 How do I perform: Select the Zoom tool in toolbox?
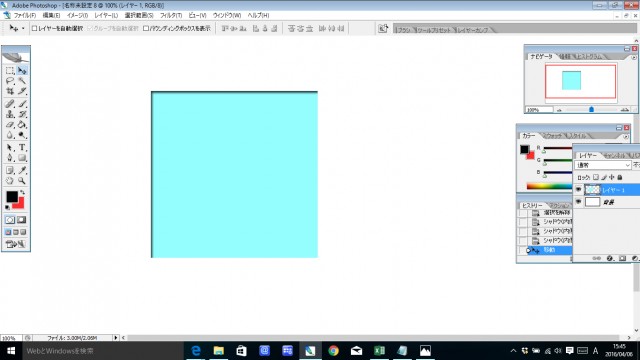[x=22, y=180]
